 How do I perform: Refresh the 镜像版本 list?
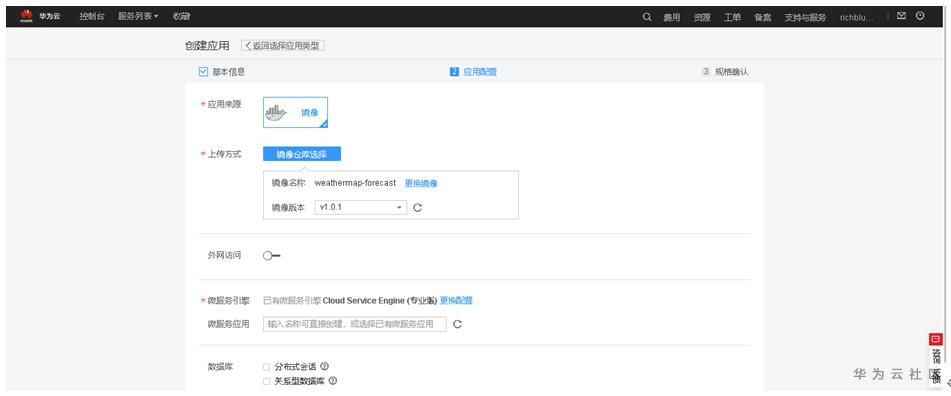(417, 207)
